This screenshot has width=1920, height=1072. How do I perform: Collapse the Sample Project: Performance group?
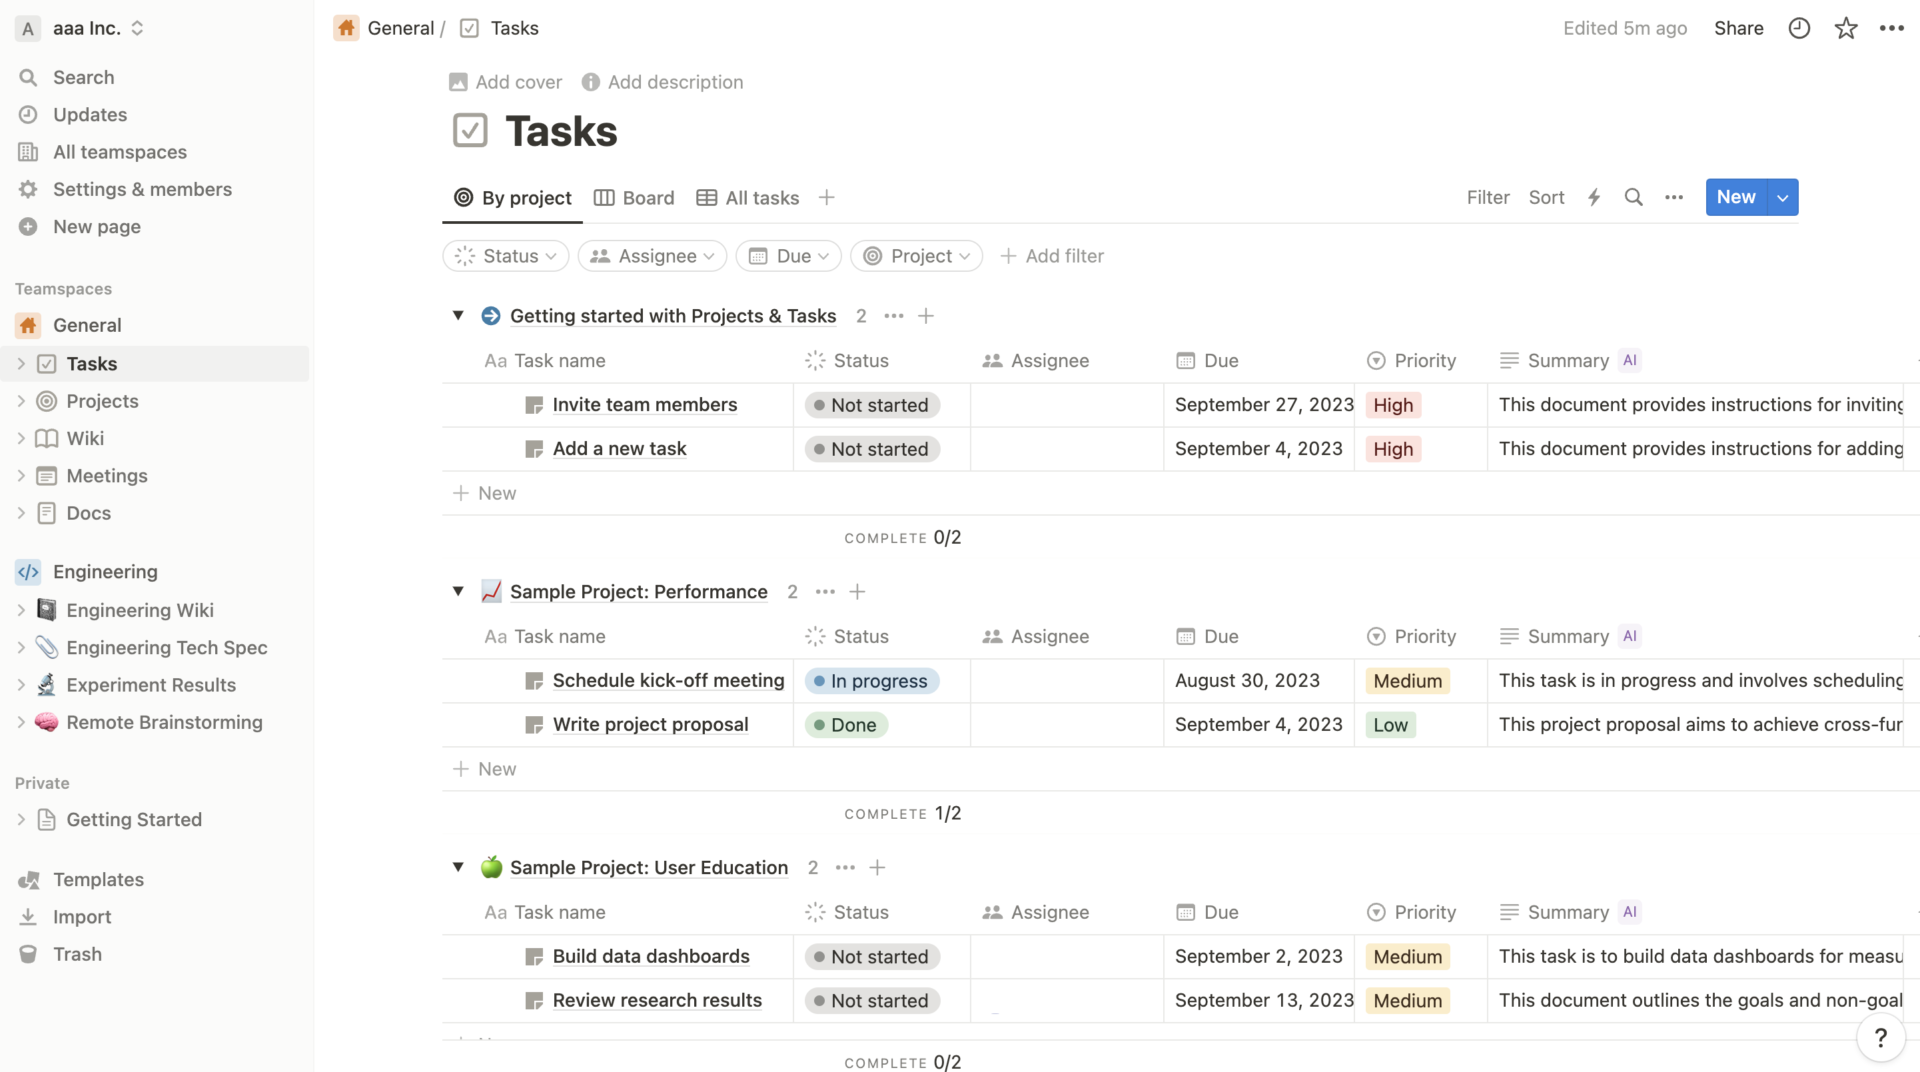coord(458,591)
